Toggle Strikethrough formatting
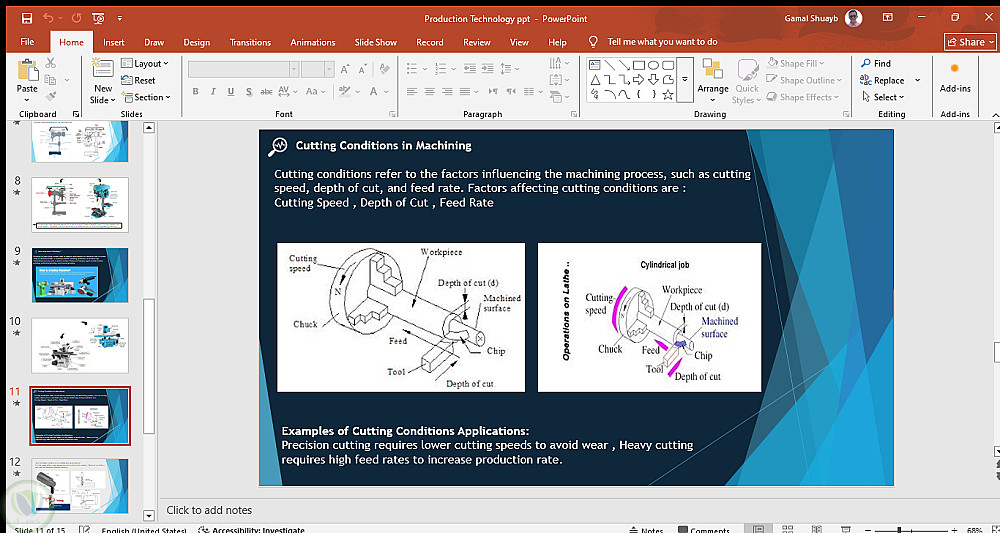1000x533 pixels. [267, 91]
